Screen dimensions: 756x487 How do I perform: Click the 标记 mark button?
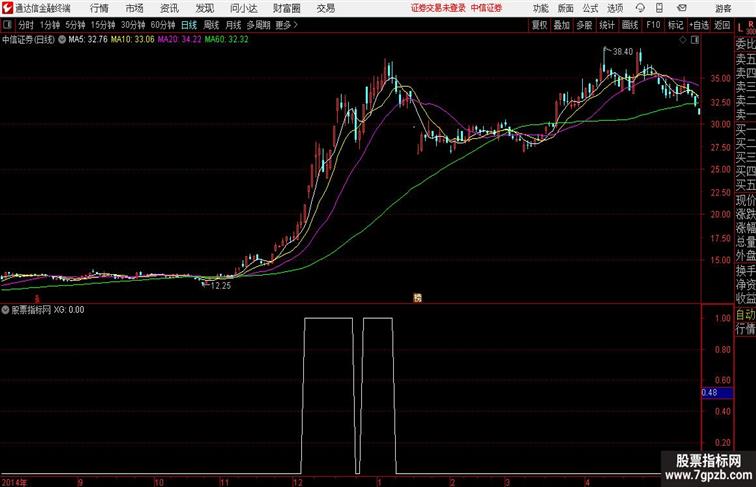pyautogui.click(x=675, y=25)
